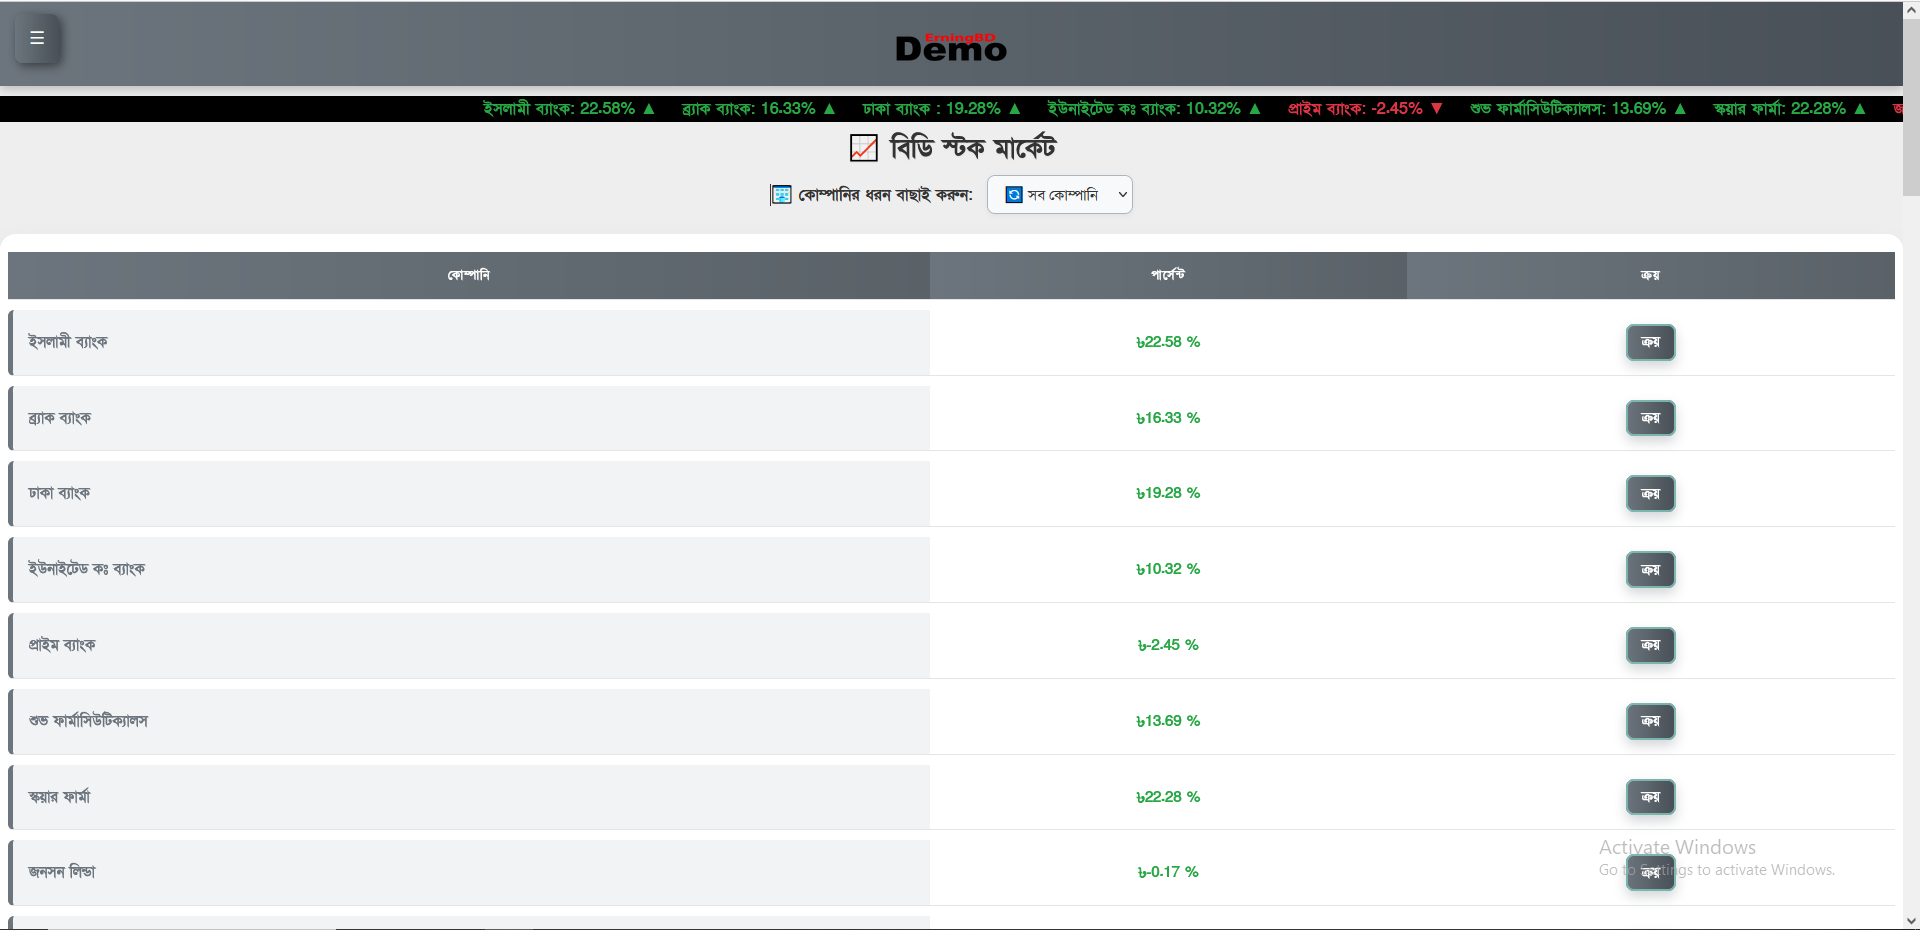Click the জনসন লিভা company name
The image size is (1920, 930).
coord(62,872)
